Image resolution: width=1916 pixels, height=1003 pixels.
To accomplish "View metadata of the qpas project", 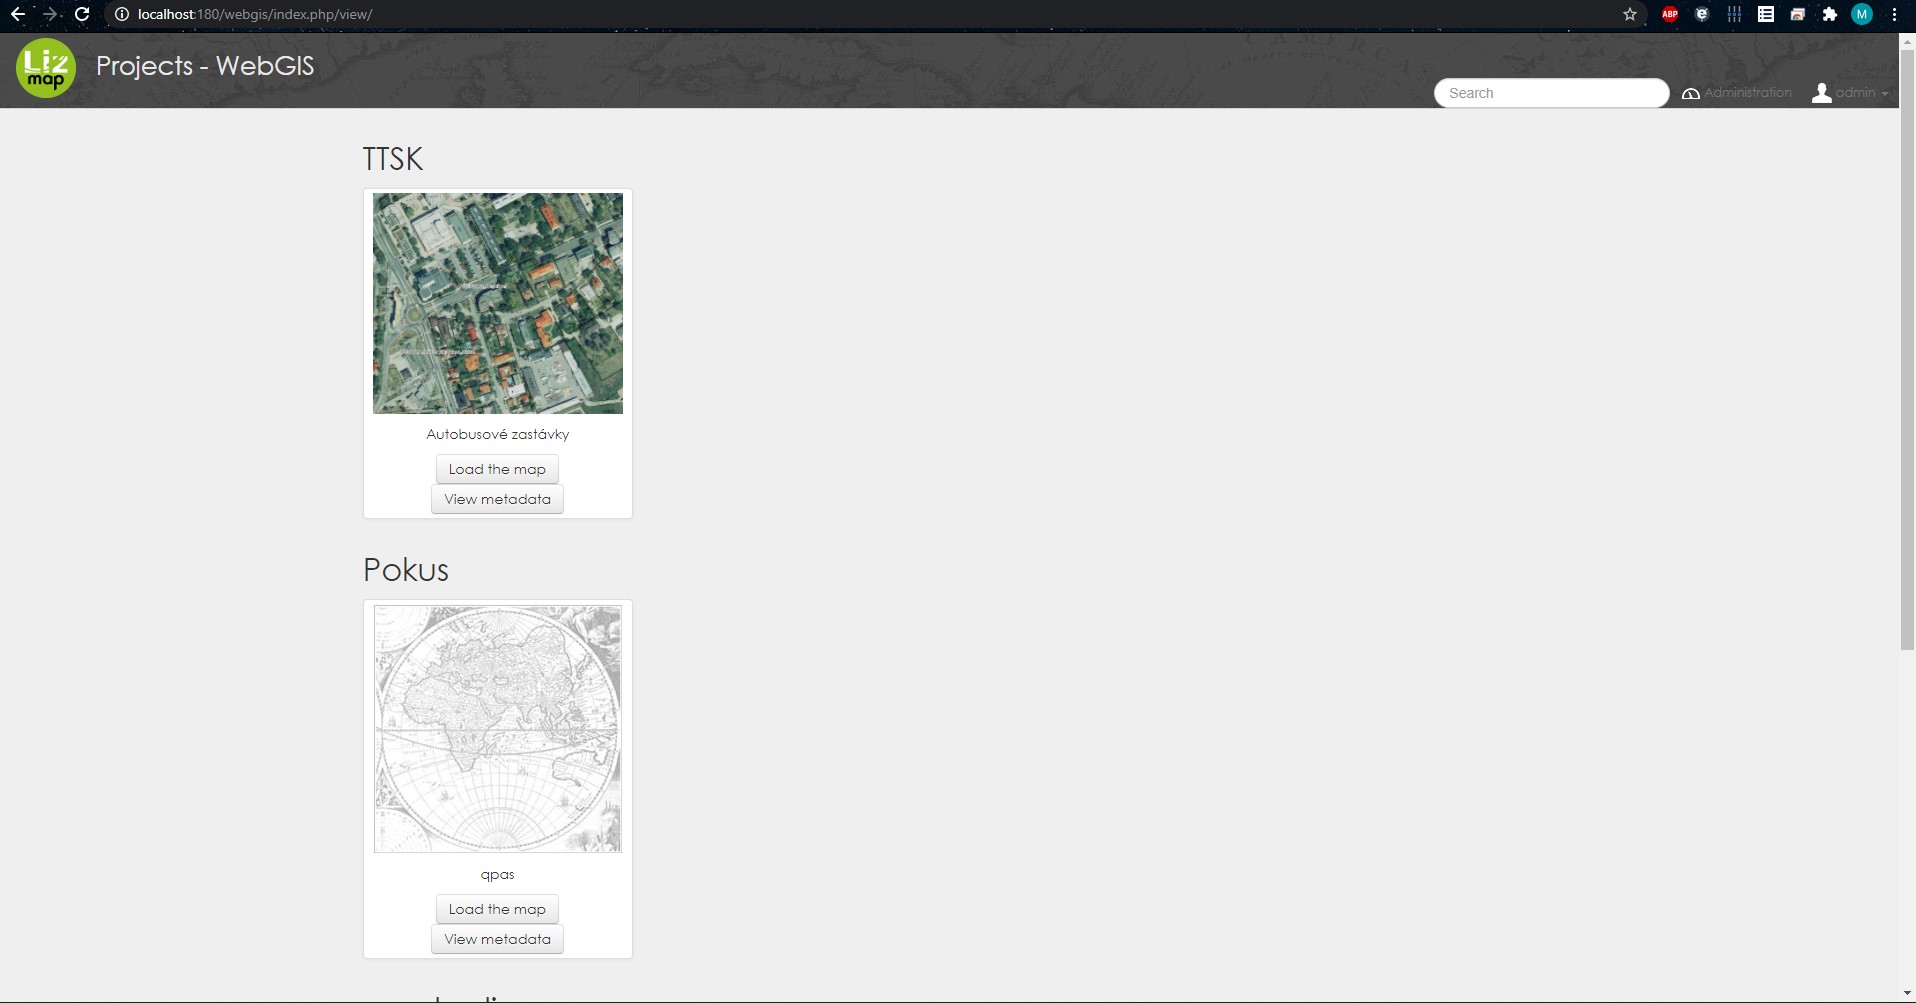I will [497, 938].
